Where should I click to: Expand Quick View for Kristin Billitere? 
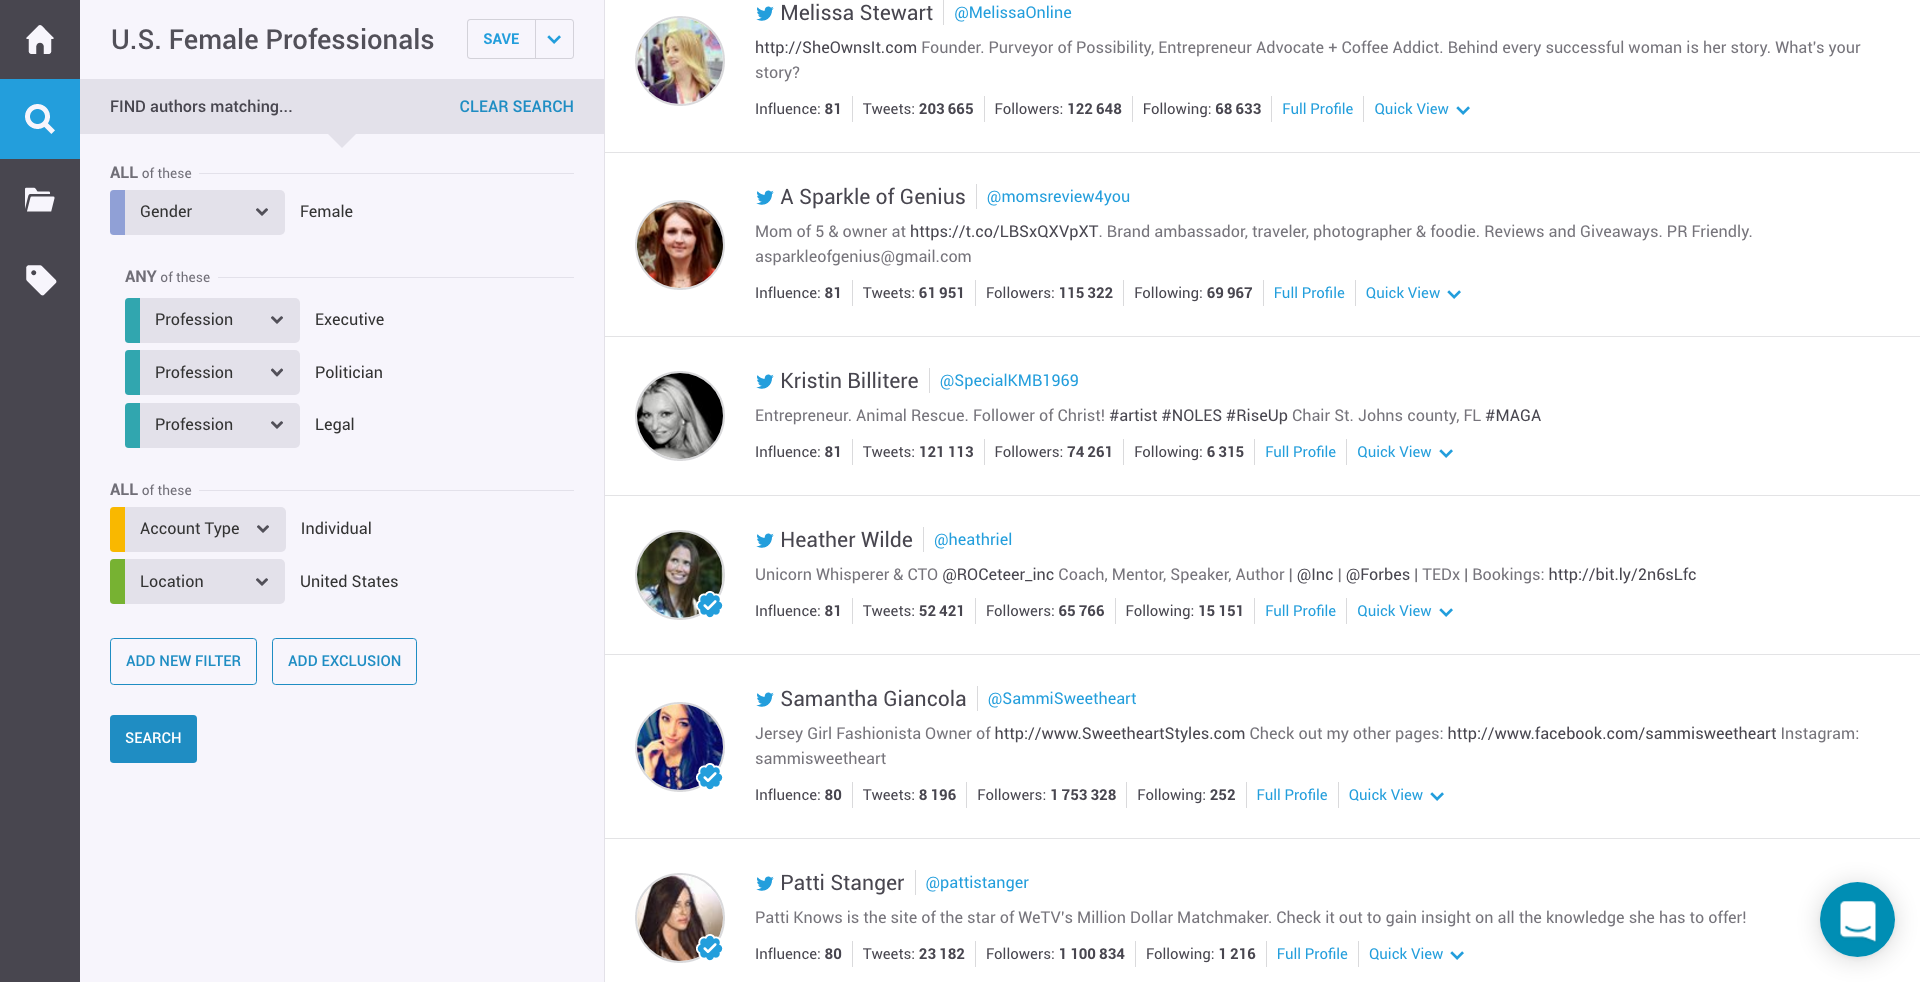pyautogui.click(x=1404, y=452)
